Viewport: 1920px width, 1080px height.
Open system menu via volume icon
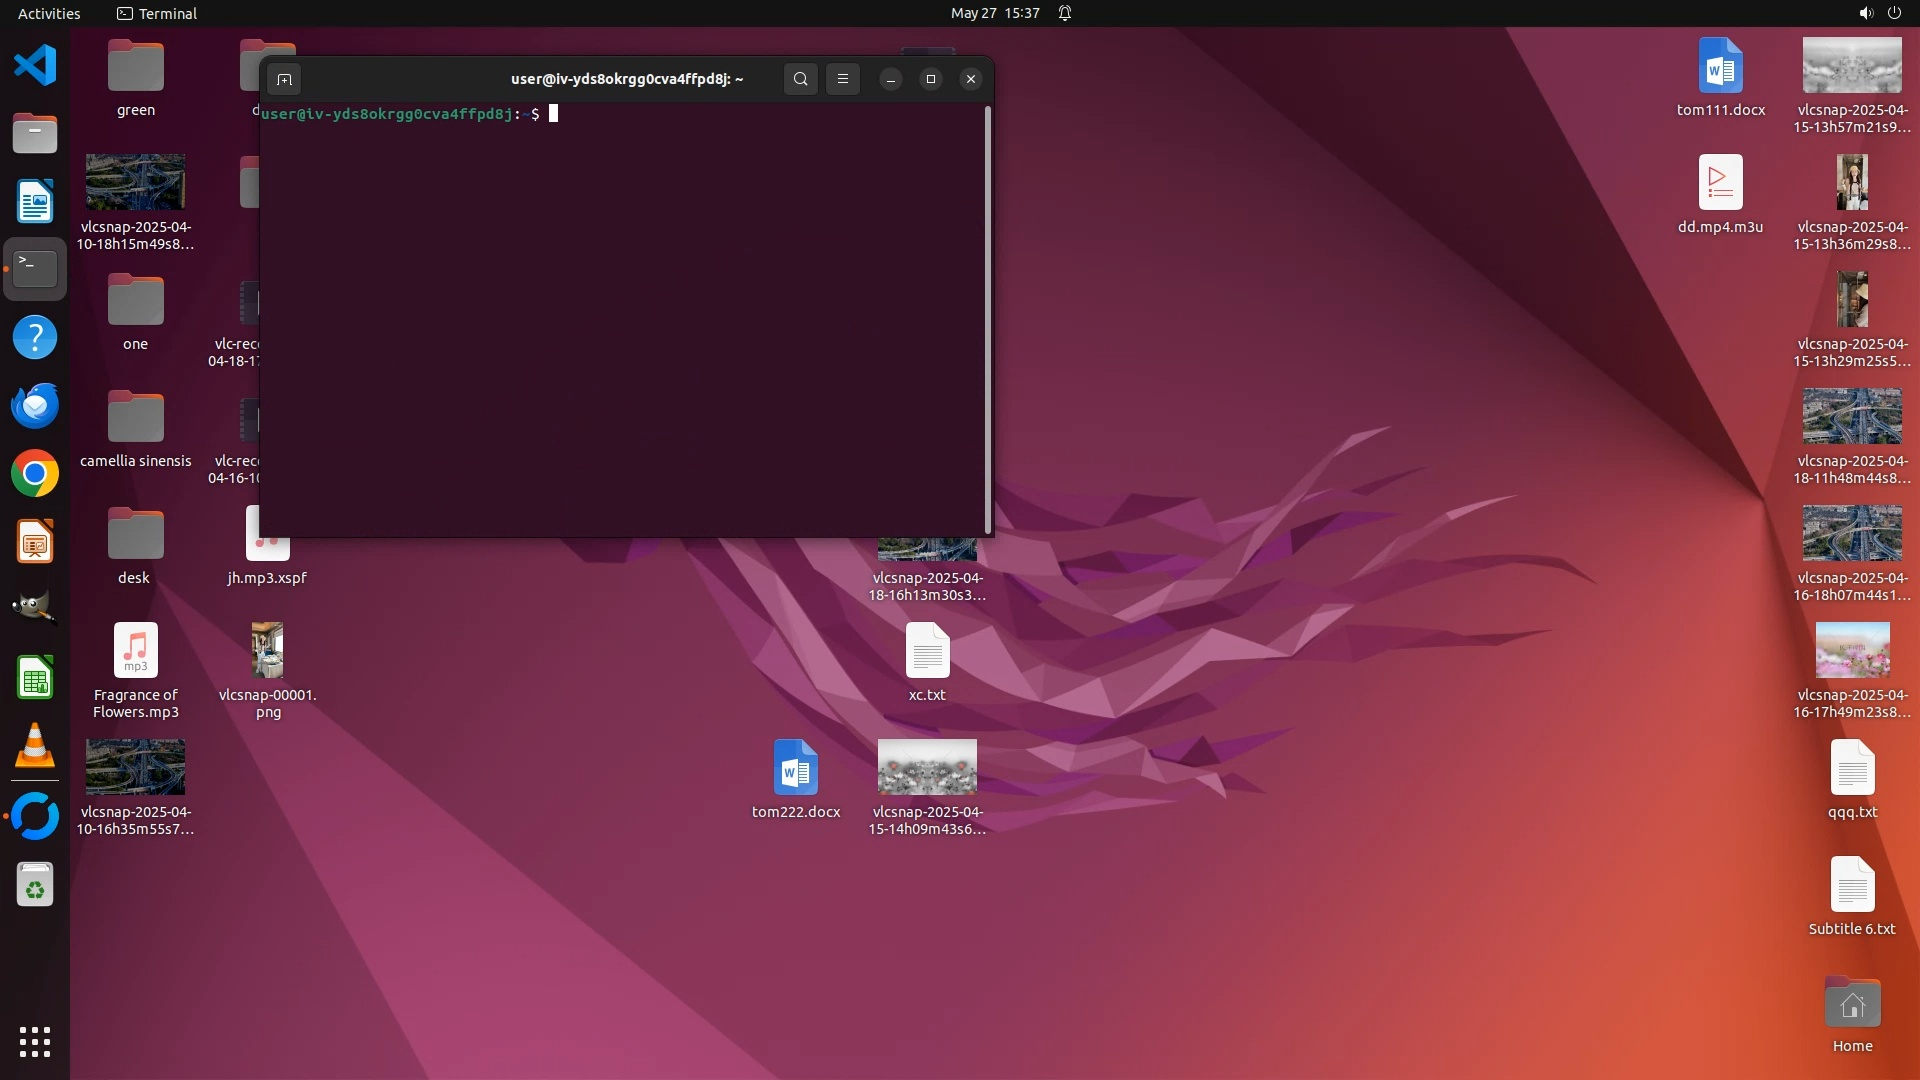point(1865,13)
